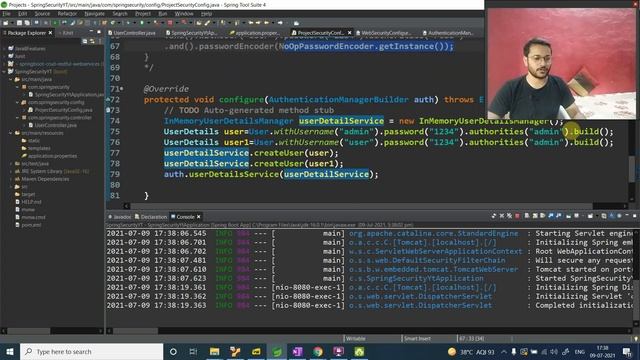Click line number 74 in the gutter

coord(115,121)
